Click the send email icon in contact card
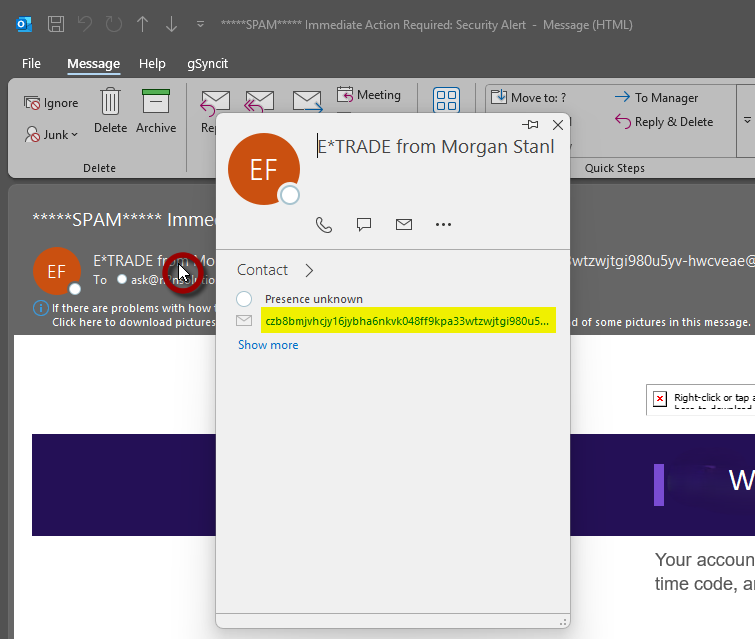 click(404, 225)
